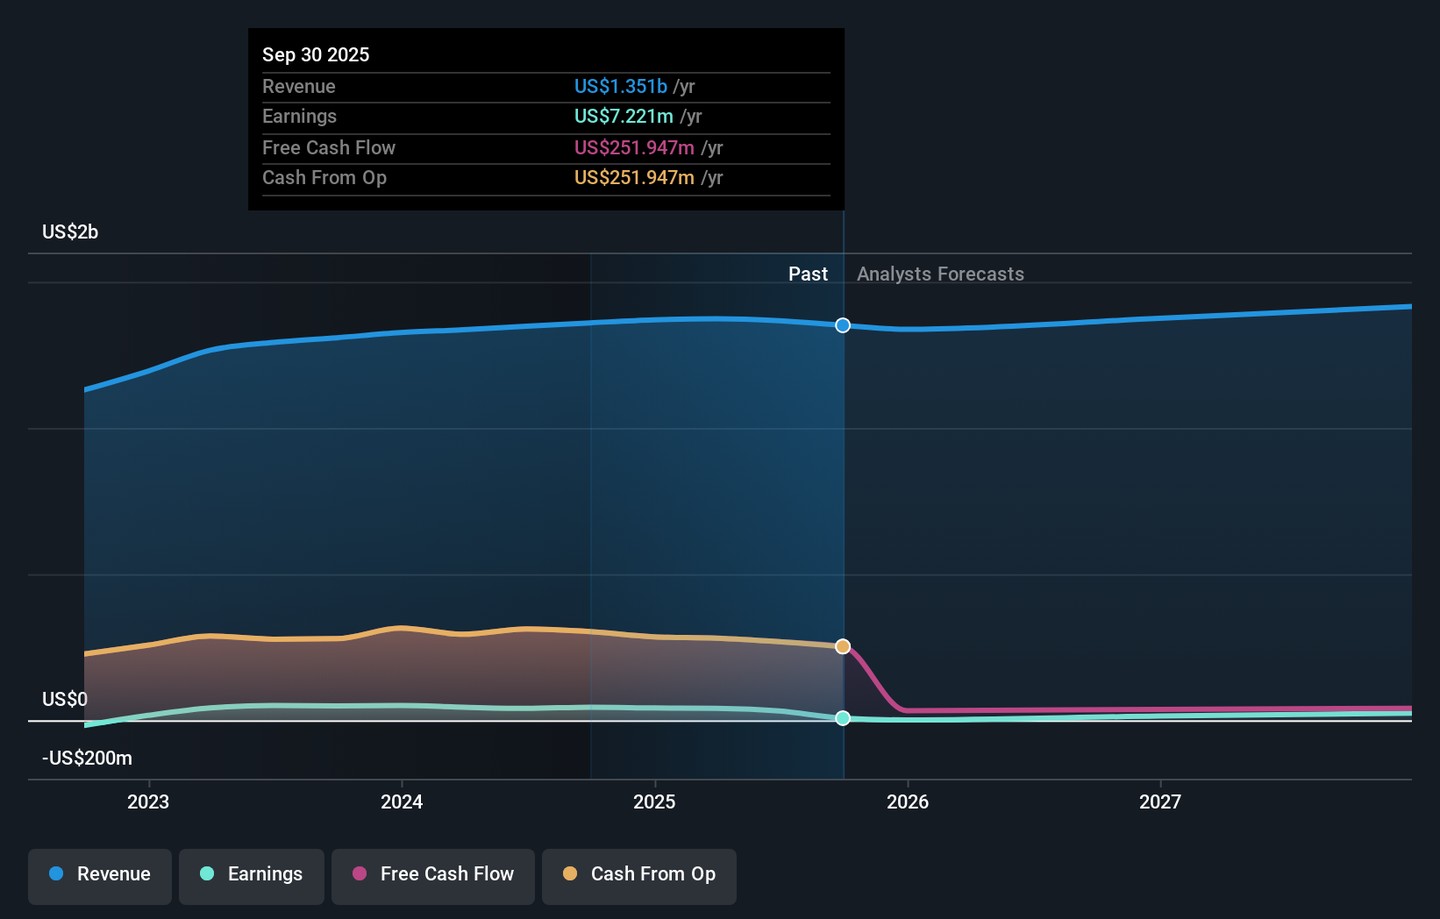Click the blue Revenue data point marker

pos(843,325)
